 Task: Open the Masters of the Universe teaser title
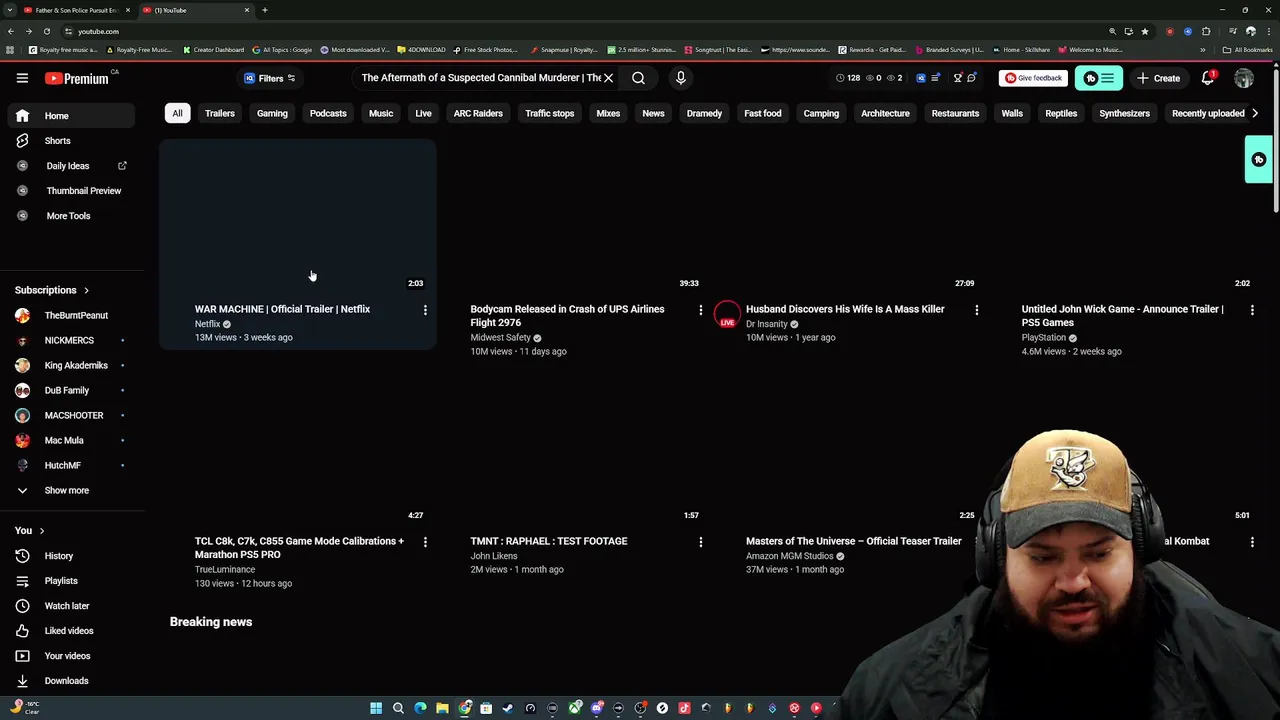click(x=853, y=541)
